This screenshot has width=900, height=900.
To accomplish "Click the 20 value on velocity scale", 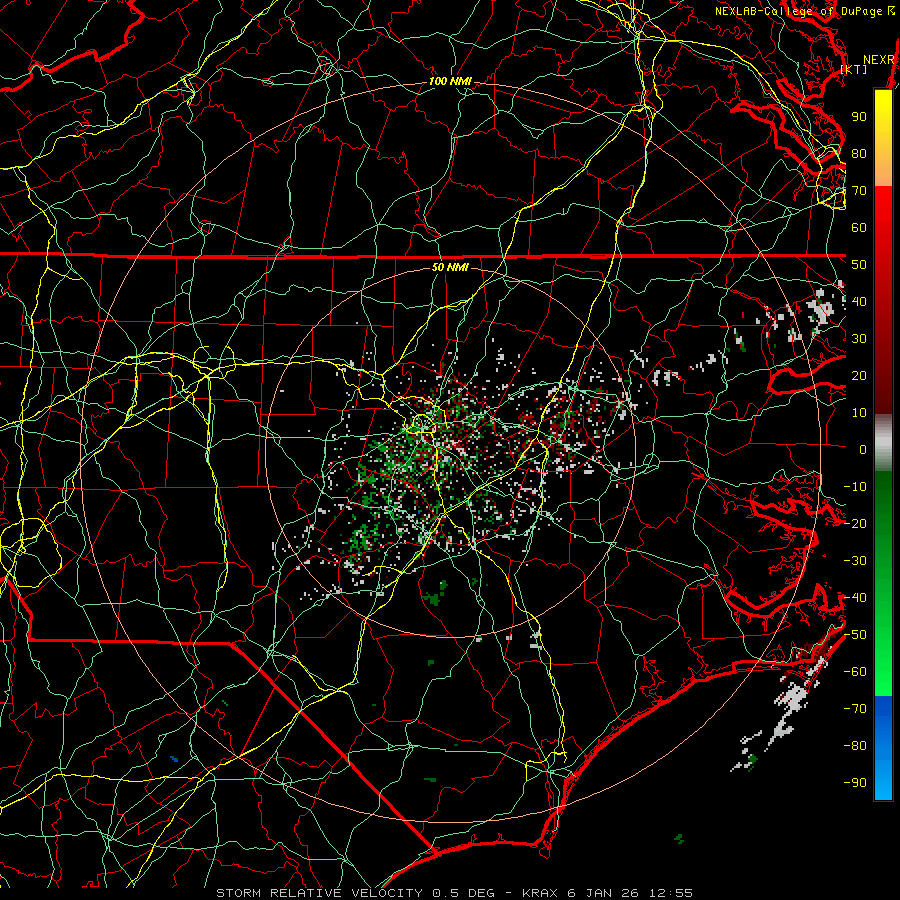I will point(859,376).
